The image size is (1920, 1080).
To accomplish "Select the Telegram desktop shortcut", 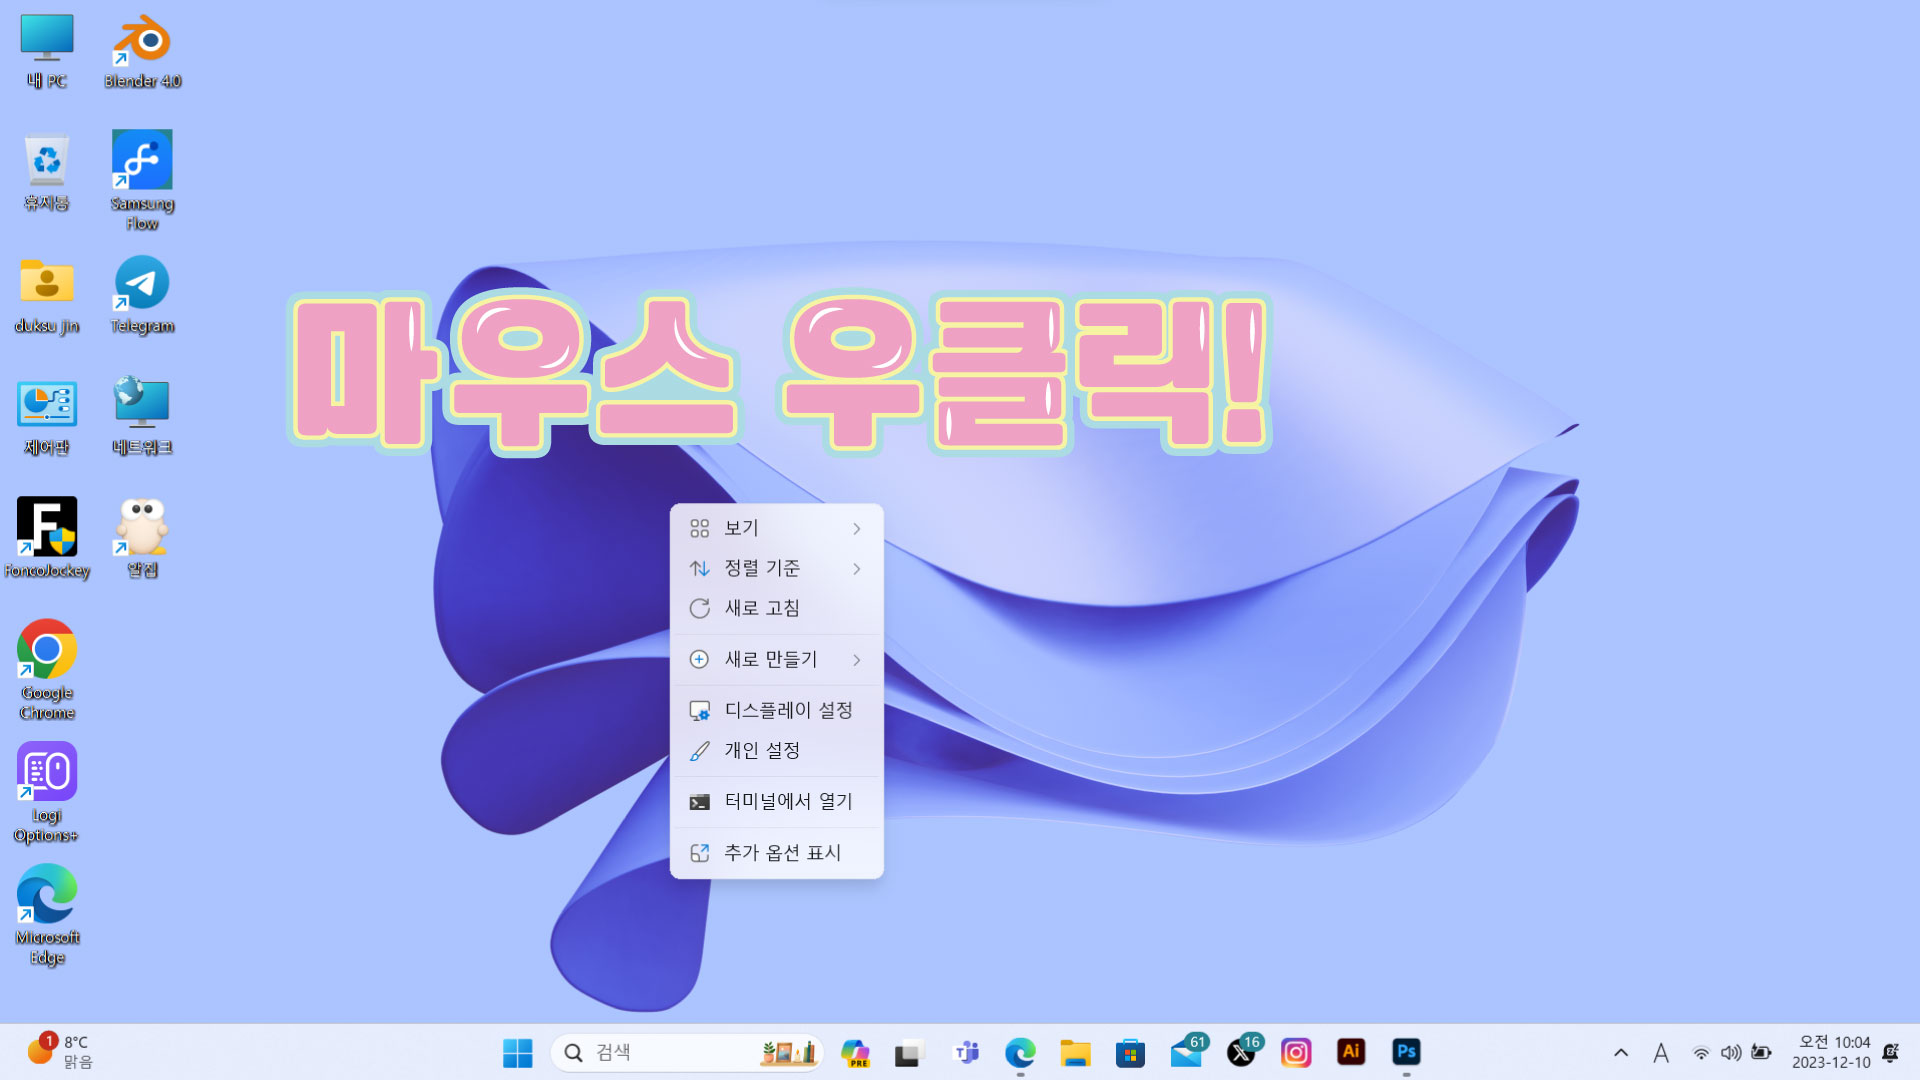I will coord(142,284).
